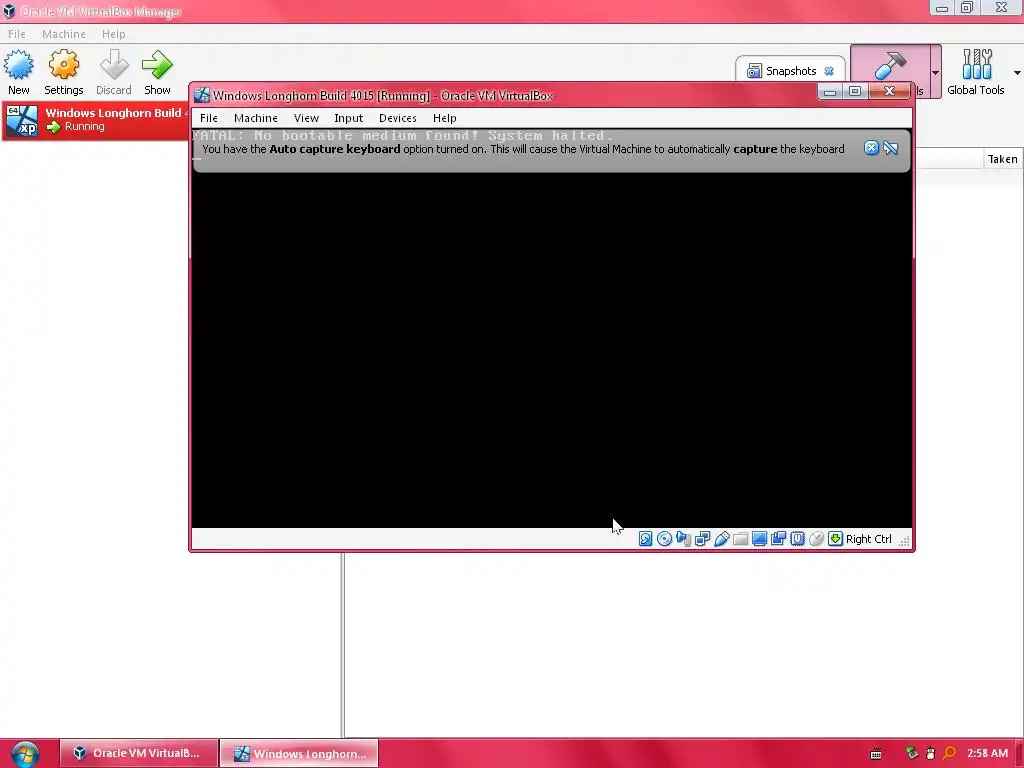This screenshot has width=1024, height=768.
Task: Open Help menu in VirtualBox Manager
Action: click(114, 34)
